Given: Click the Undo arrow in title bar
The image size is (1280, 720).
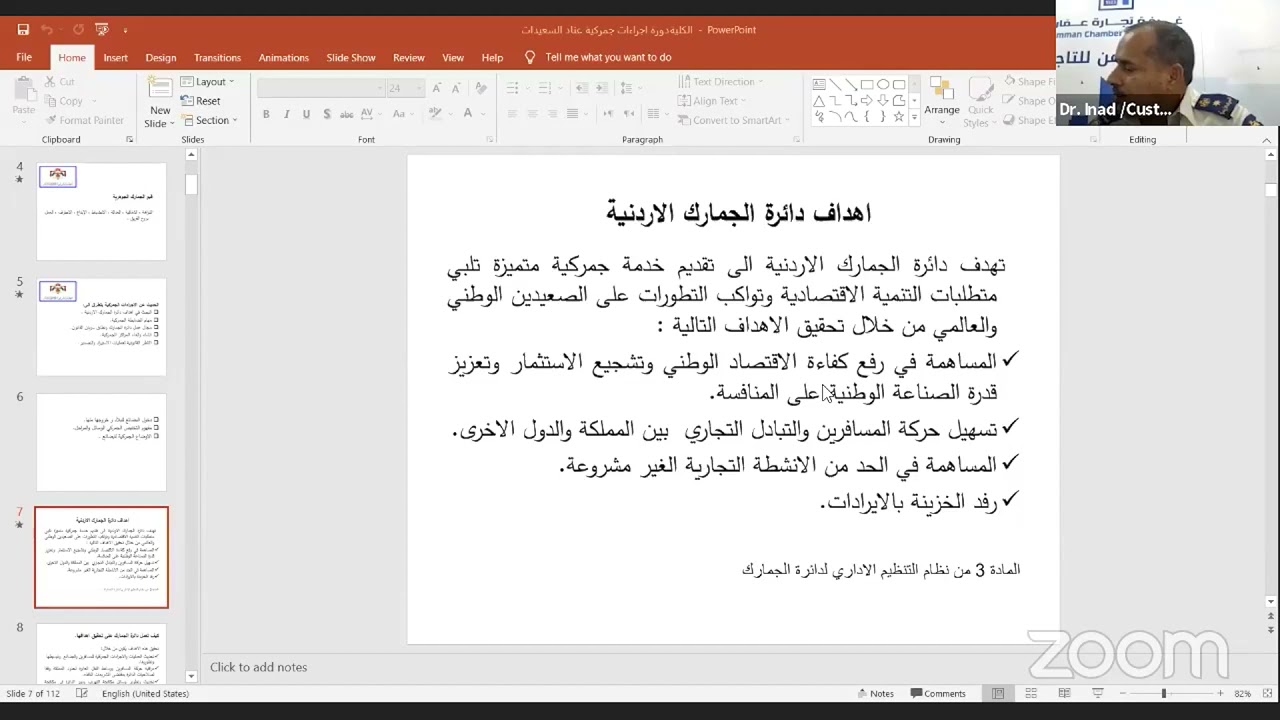Looking at the screenshot, I should tap(46, 30).
